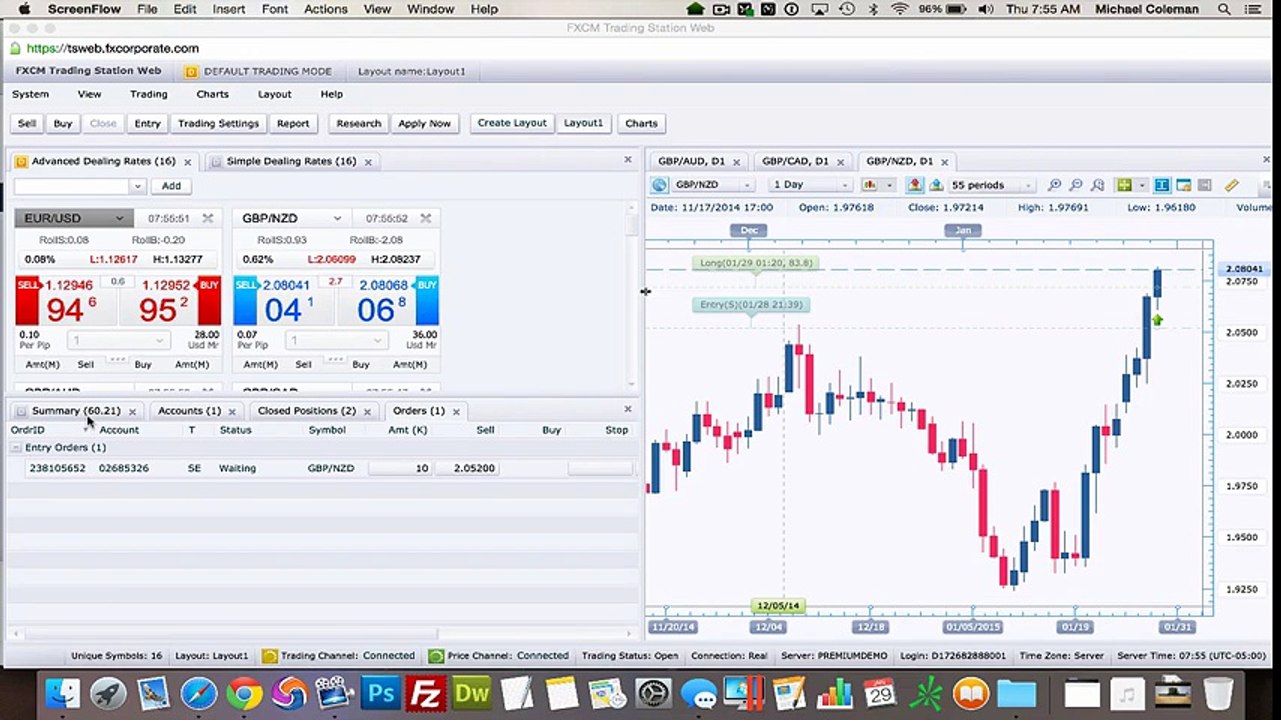
Task: Open Google Chrome from the Dock
Action: (x=244, y=693)
